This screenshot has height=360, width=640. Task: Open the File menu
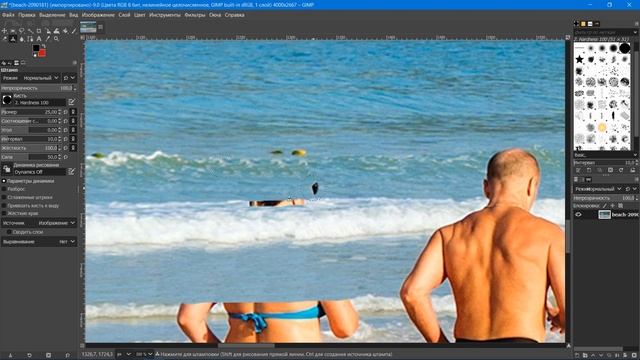[x=8, y=15]
